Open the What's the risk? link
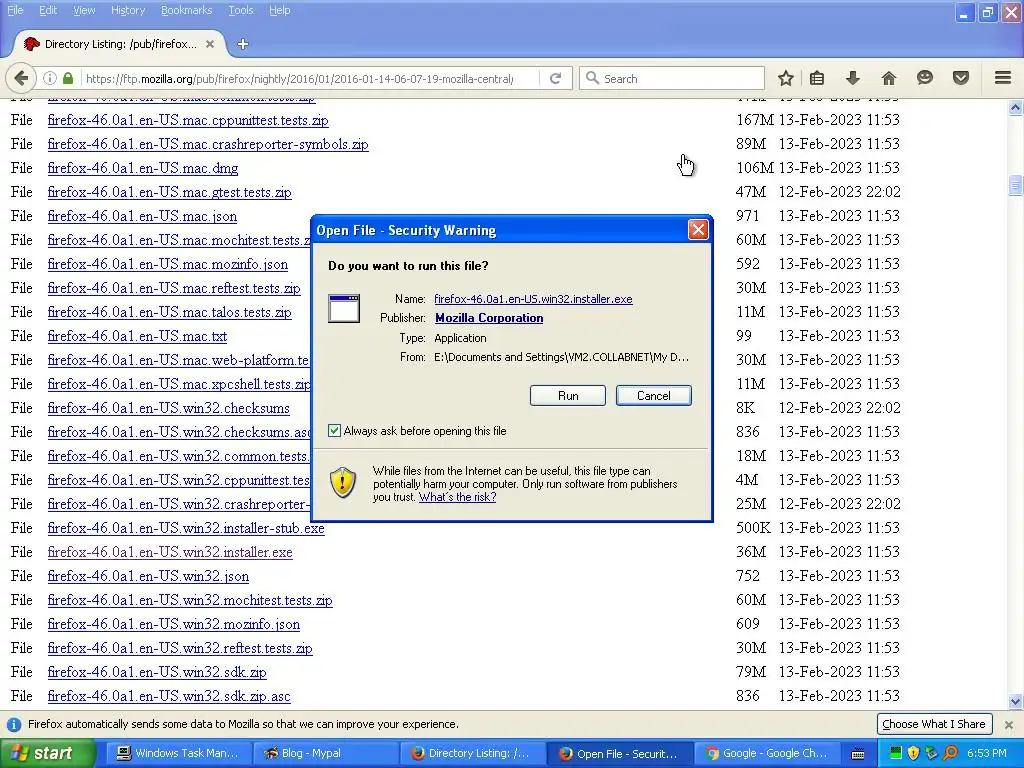The height and width of the screenshot is (768, 1024). 457,497
